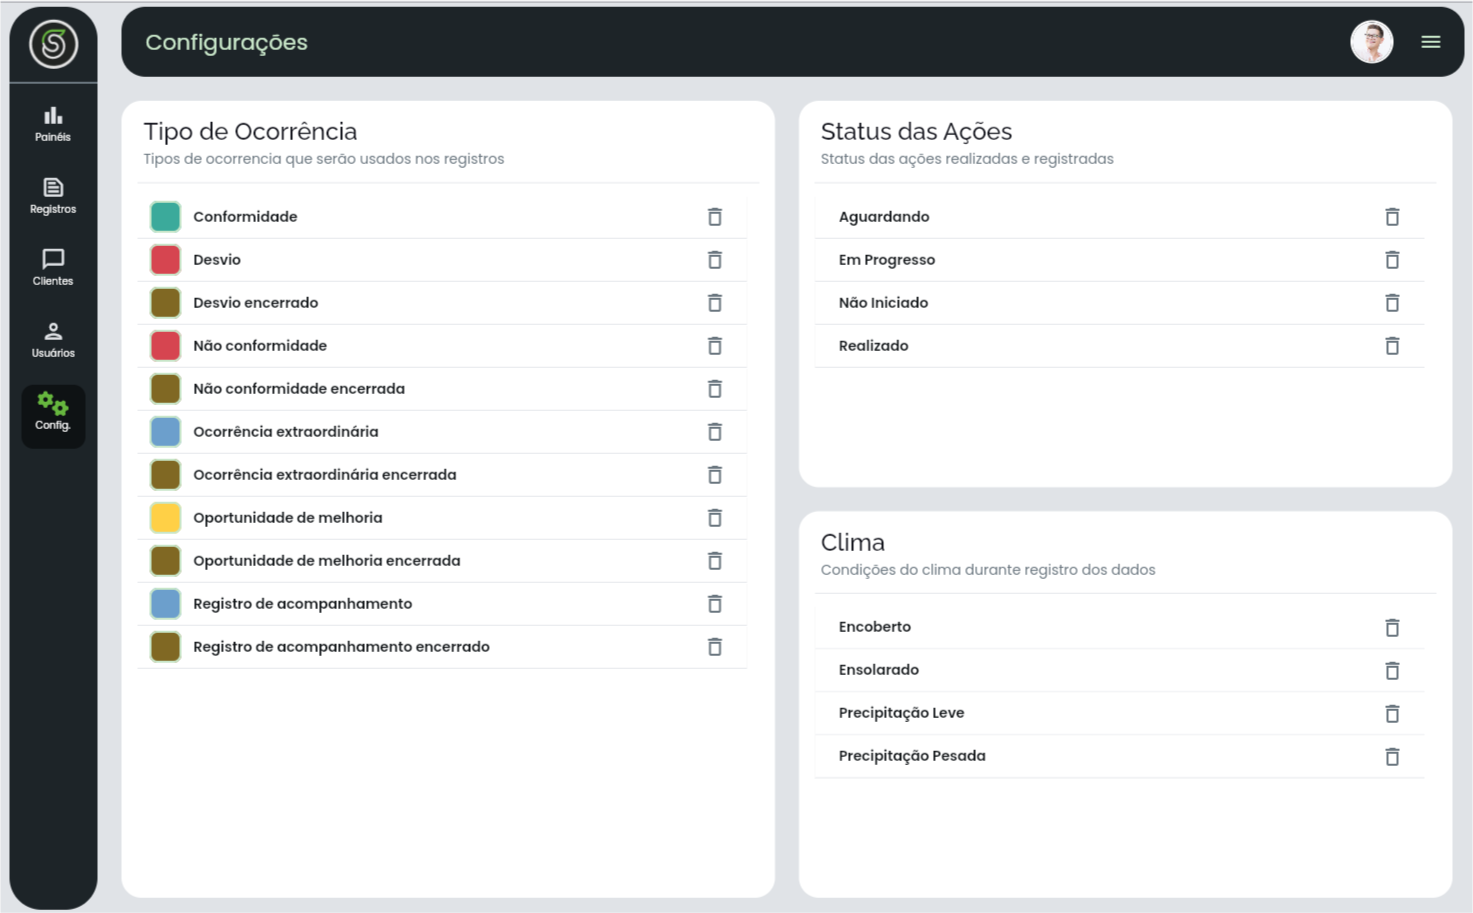
Task: Select the Desvio encerrado label
Action: (x=256, y=303)
